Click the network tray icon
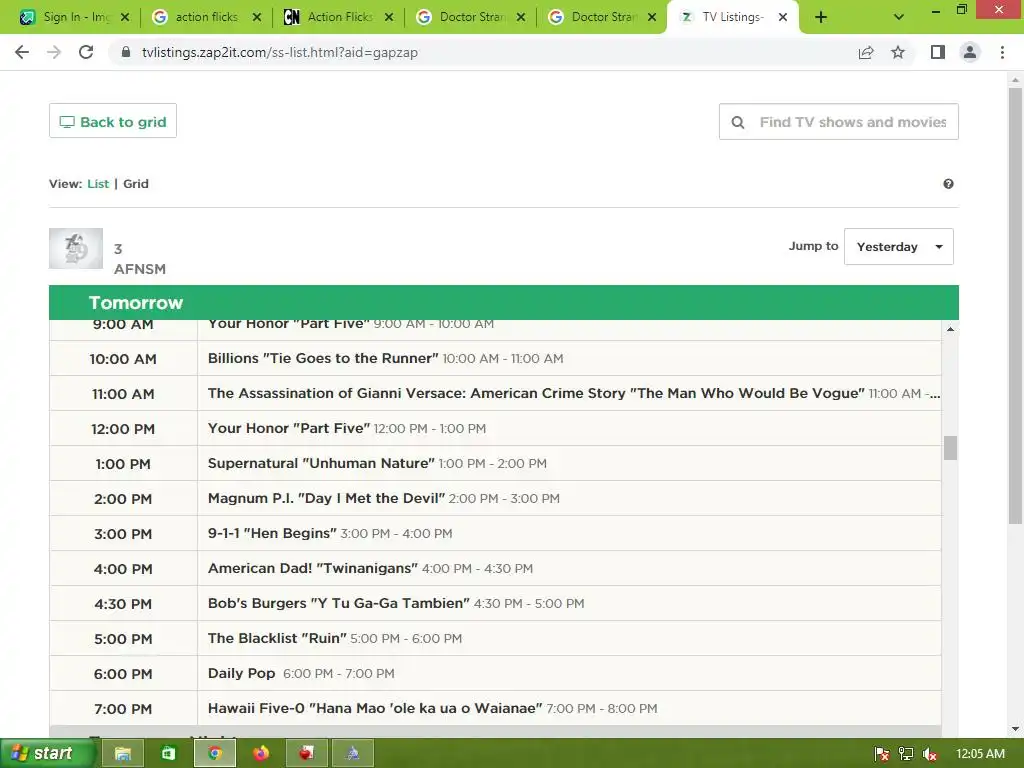The image size is (1024, 768). [x=906, y=754]
